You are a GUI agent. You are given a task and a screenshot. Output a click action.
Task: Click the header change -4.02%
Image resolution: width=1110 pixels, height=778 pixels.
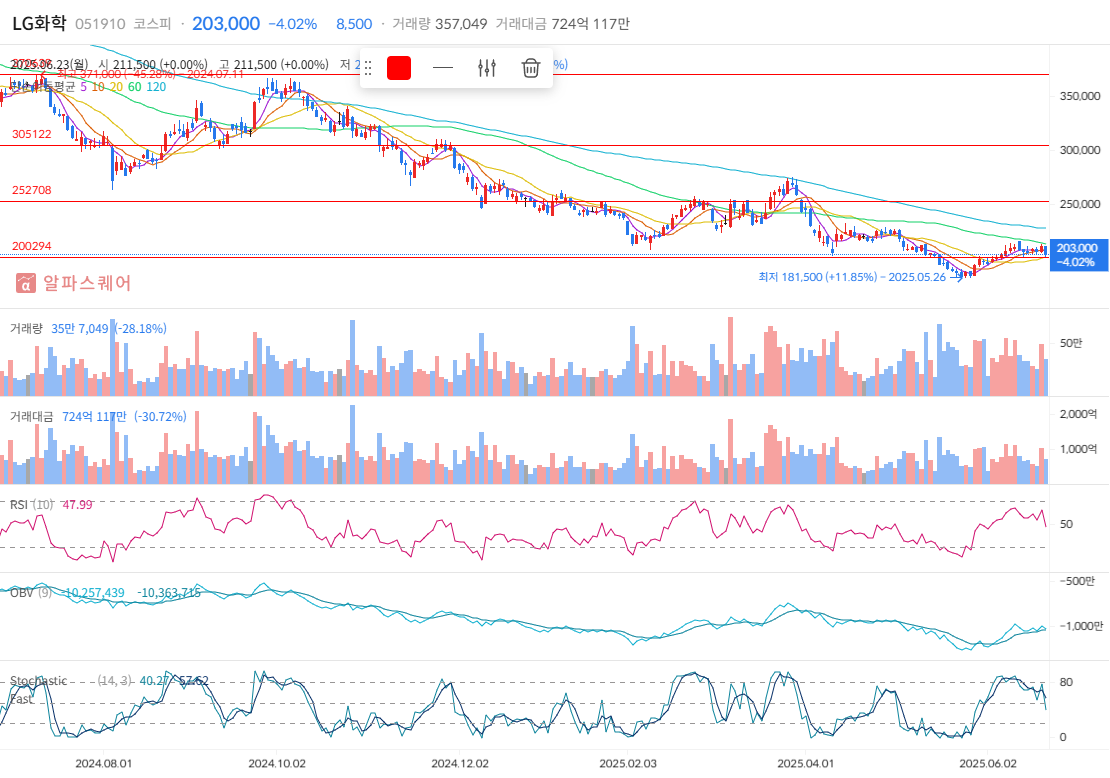click(292, 24)
